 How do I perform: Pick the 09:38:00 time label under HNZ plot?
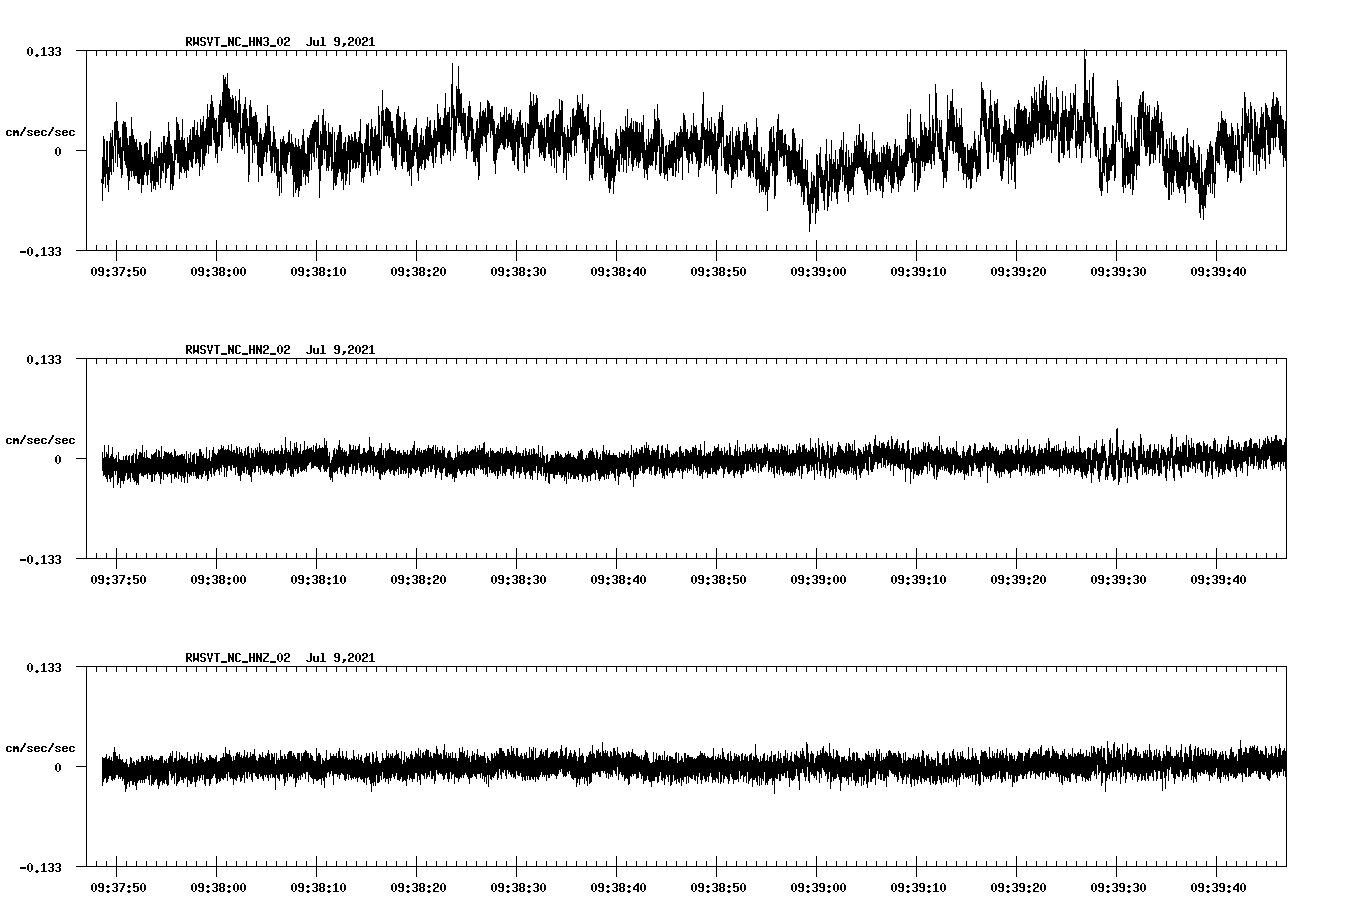[x=218, y=888]
